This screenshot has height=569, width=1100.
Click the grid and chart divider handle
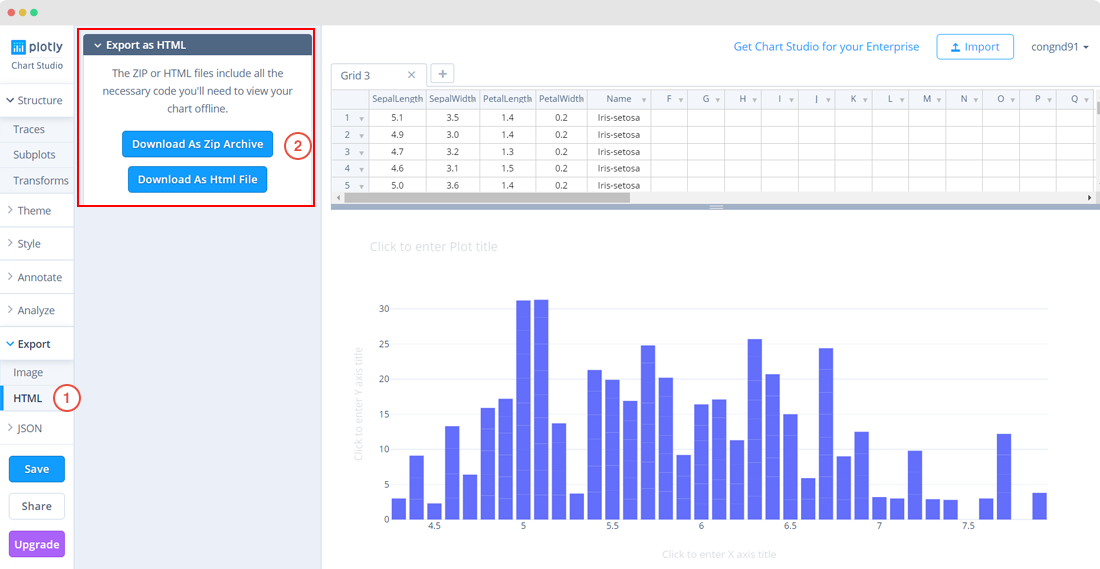[716, 207]
